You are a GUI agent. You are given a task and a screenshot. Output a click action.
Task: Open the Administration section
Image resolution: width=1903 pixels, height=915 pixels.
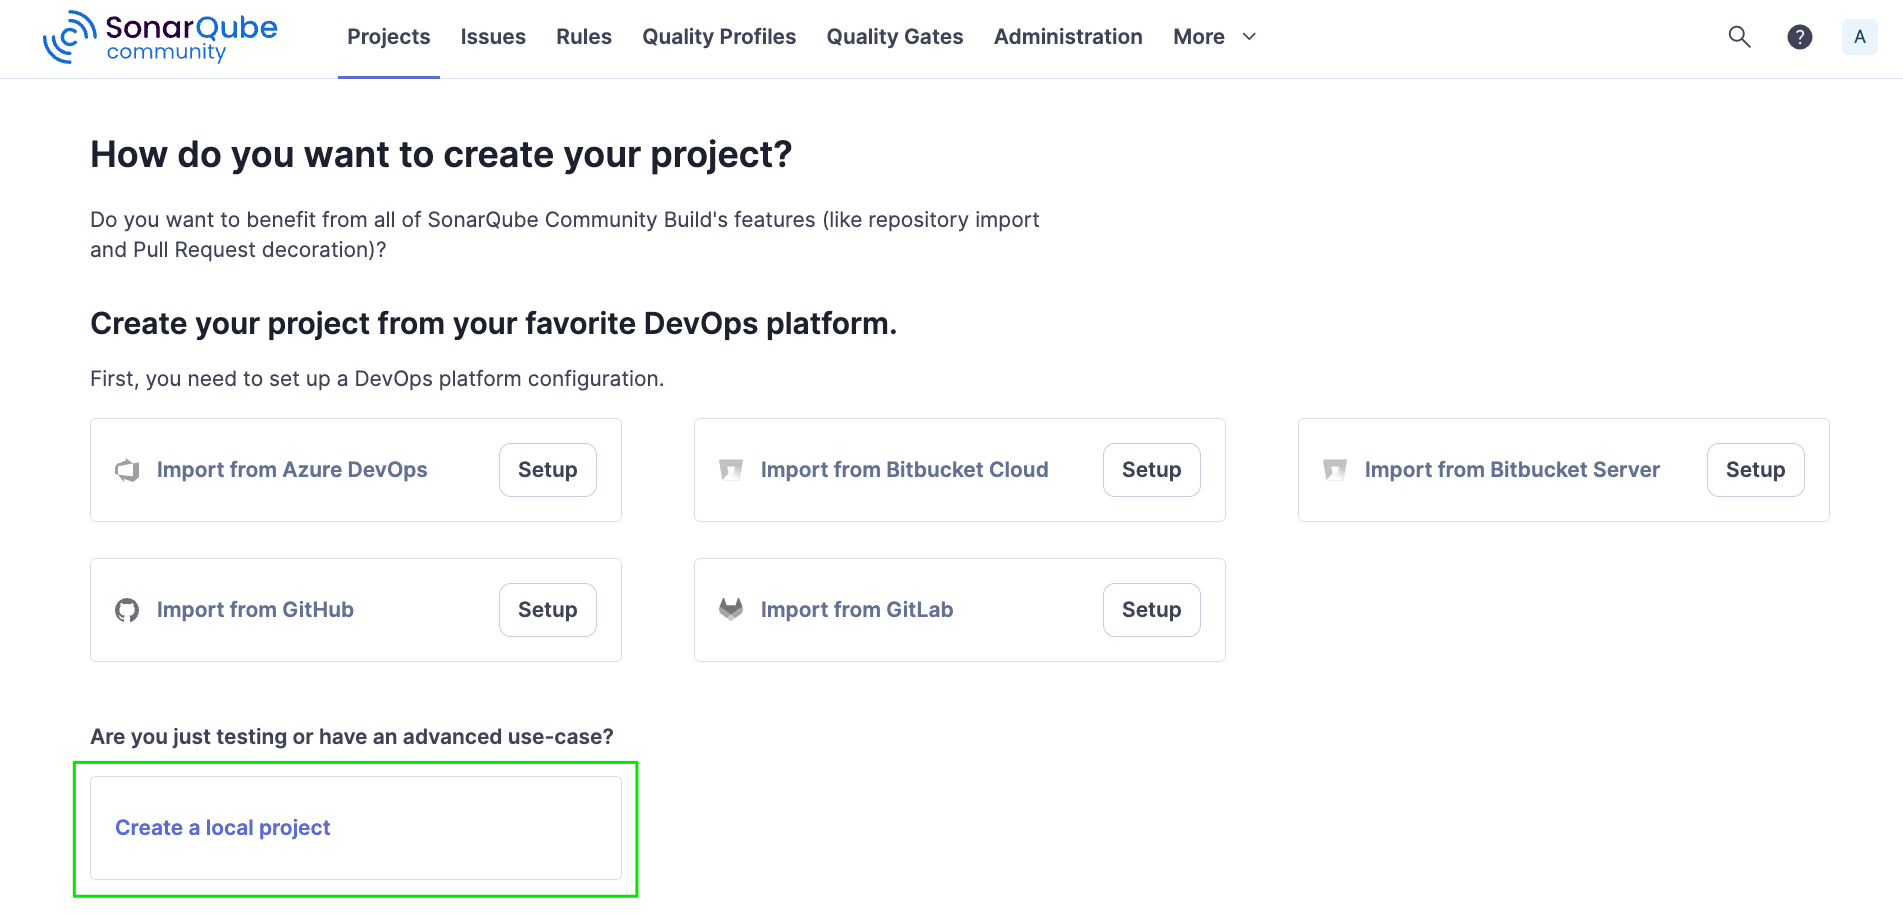coord(1068,37)
